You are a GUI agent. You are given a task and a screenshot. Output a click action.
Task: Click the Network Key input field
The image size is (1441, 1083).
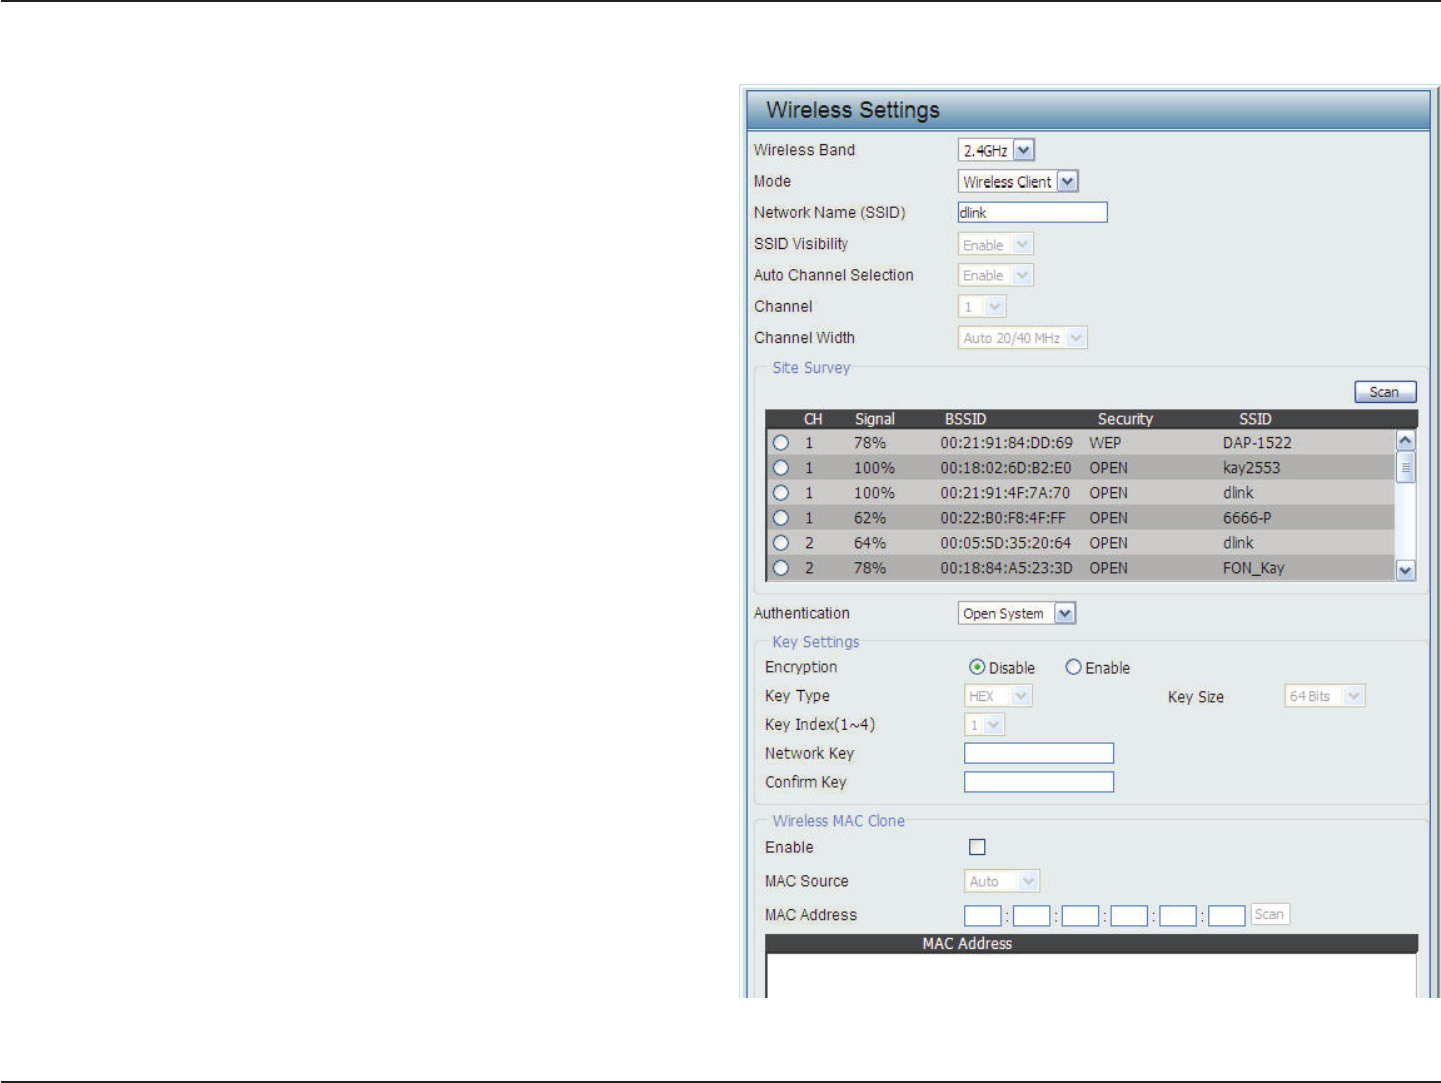1038,753
